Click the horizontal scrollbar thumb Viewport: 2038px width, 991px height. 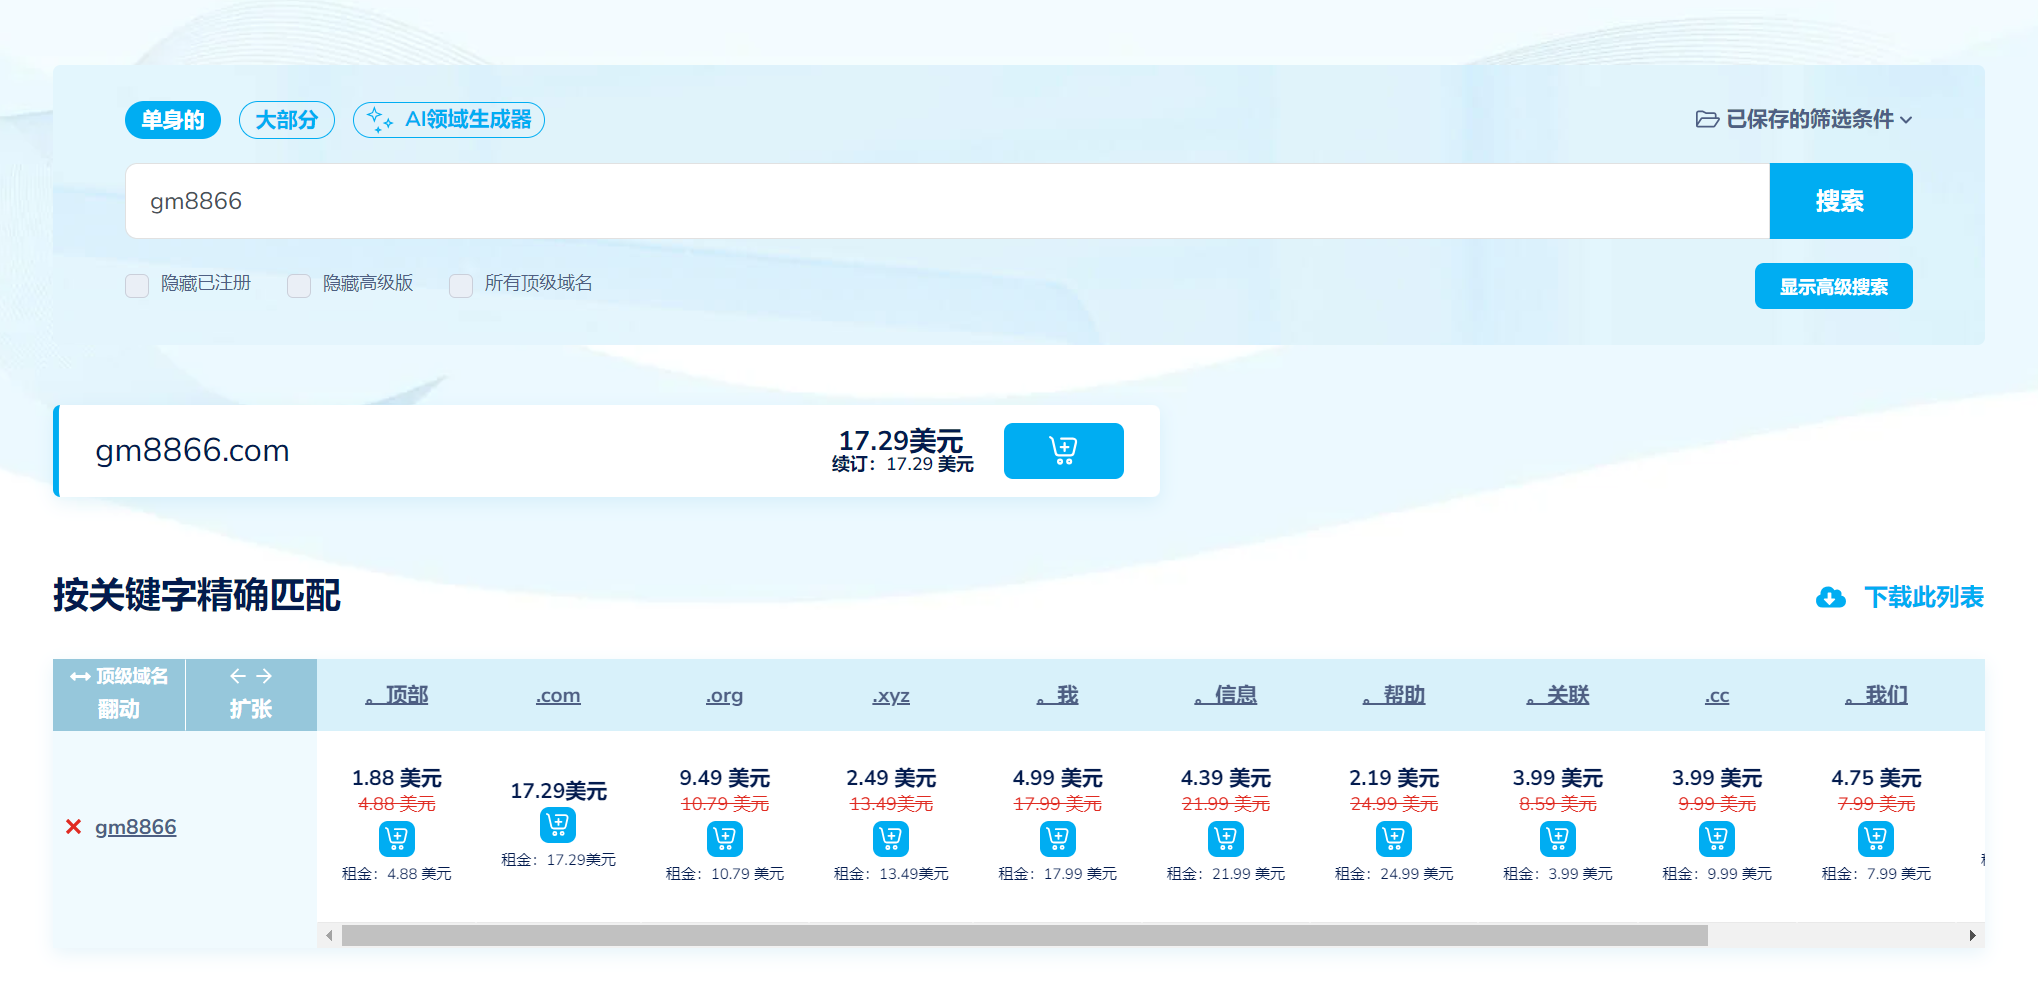[x=1025, y=935]
